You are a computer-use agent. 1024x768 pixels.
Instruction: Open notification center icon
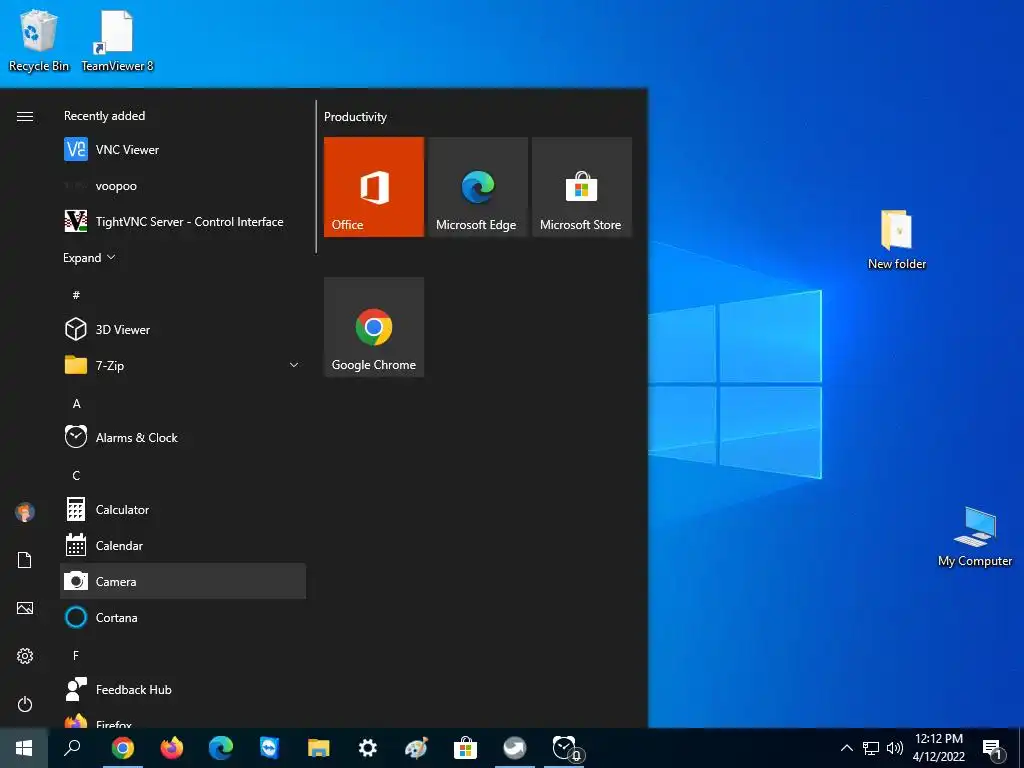tap(993, 748)
